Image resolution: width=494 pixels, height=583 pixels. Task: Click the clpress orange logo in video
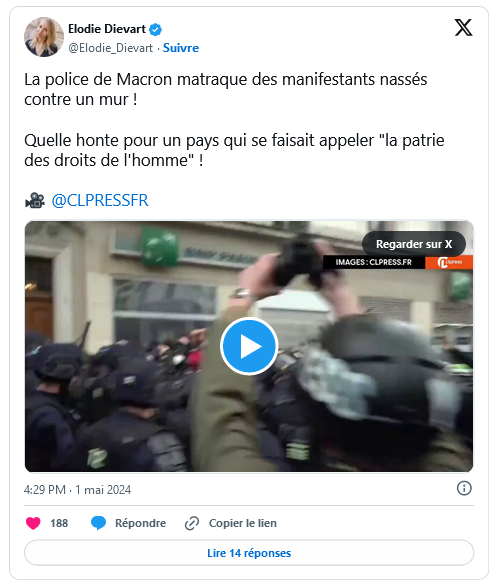coord(449,262)
